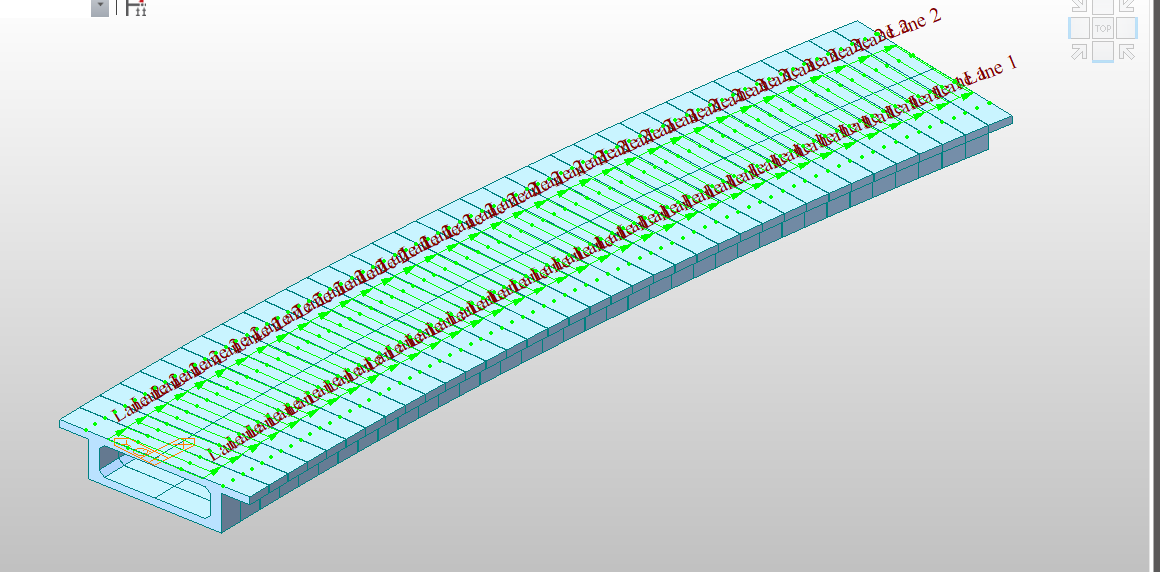Select the orange vehicle load outline on the deck
The image size is (1160, 572).
153,449
